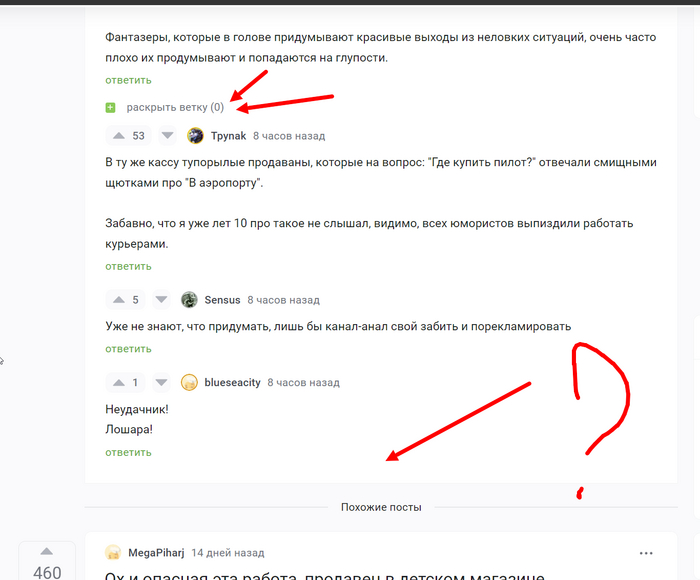Open blueseacity profile username link
700x580 pixels.
pyautogui.click(x=232, y=383)
